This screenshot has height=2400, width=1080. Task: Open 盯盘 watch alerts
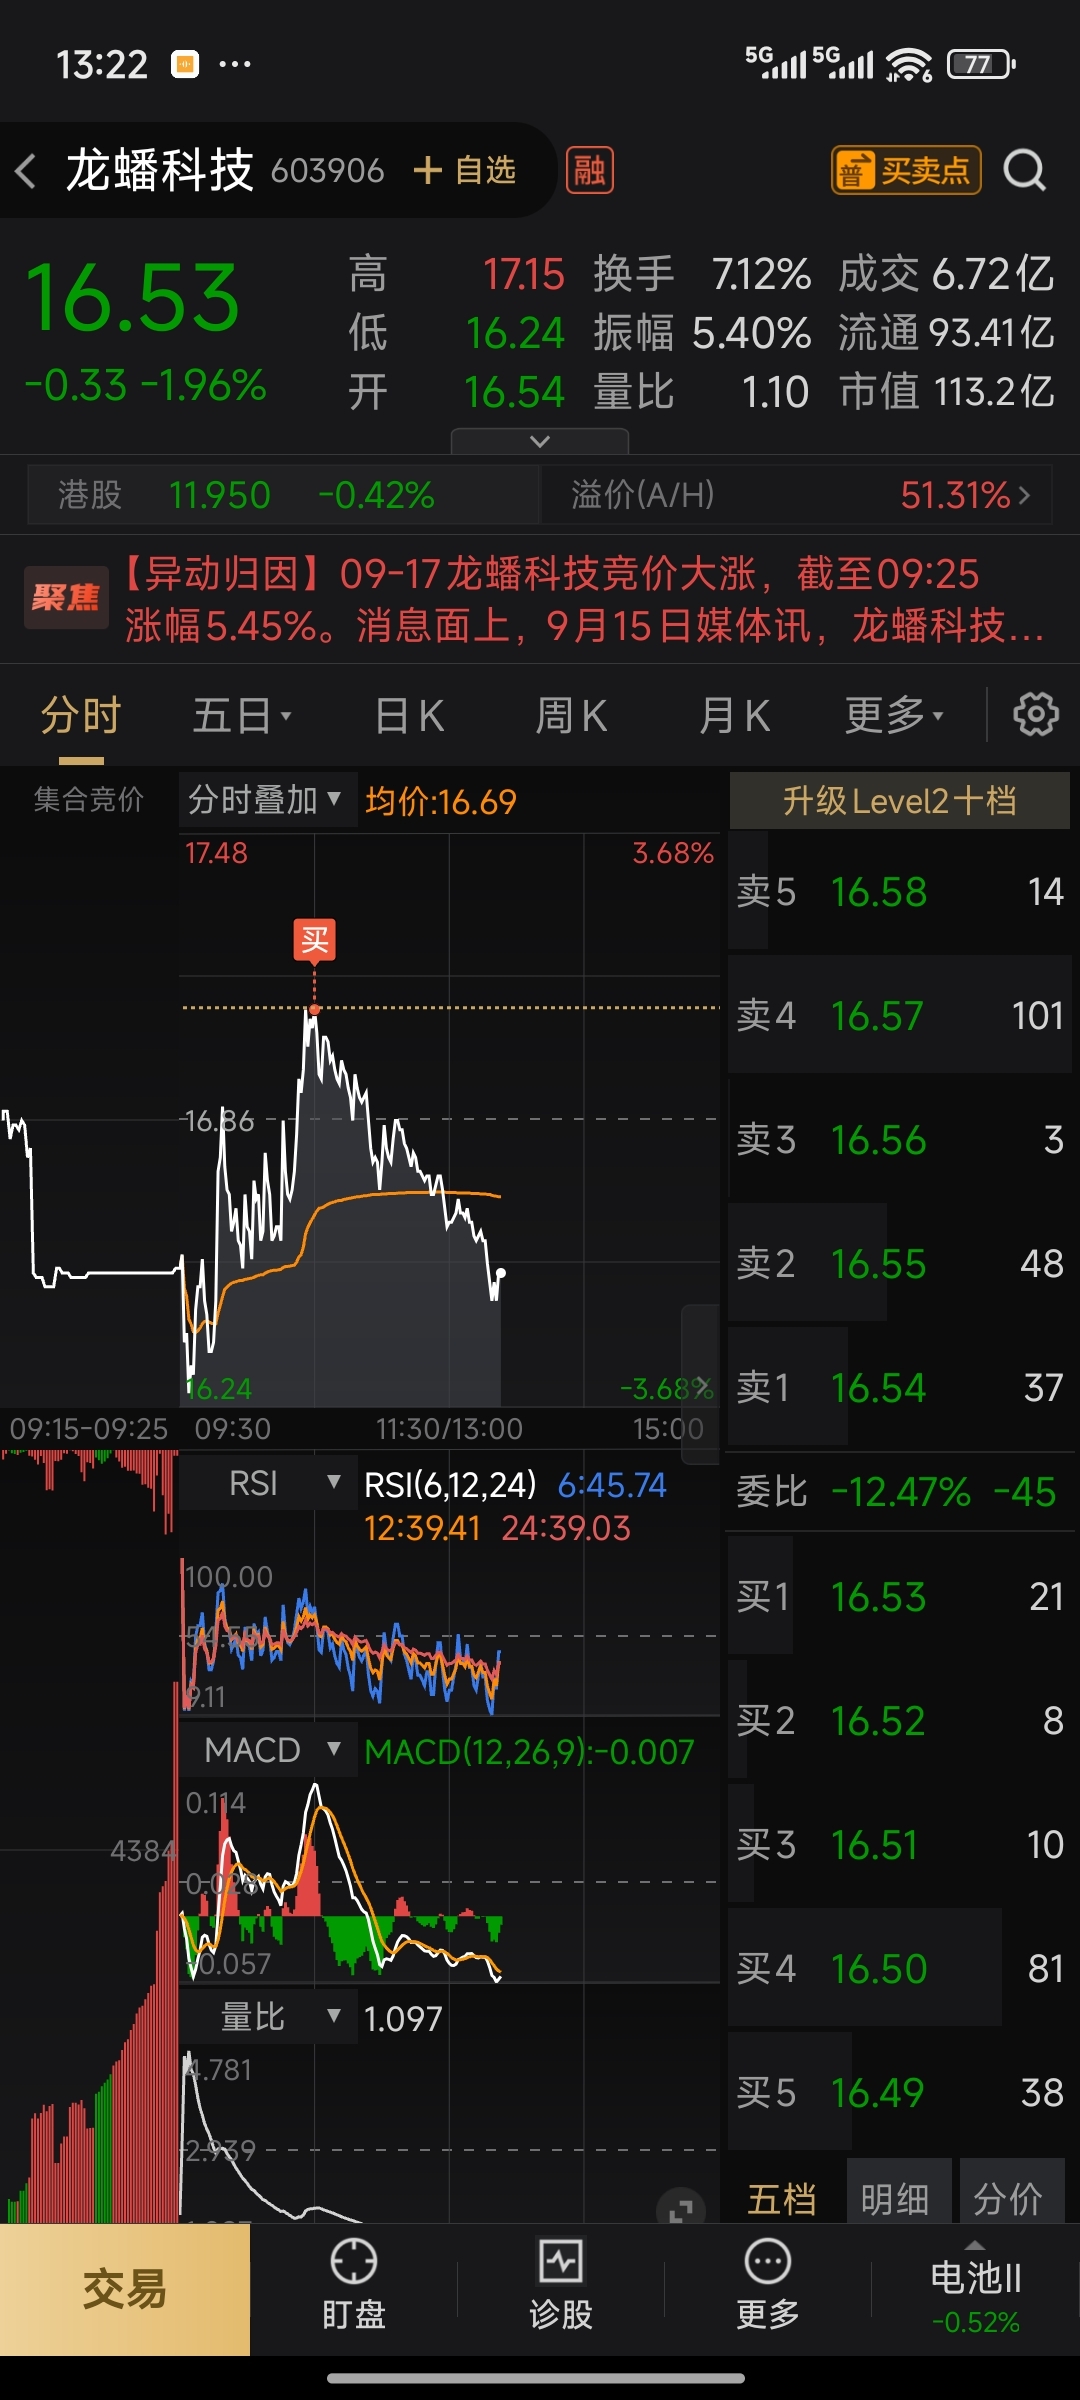(x=354, y=2288)
